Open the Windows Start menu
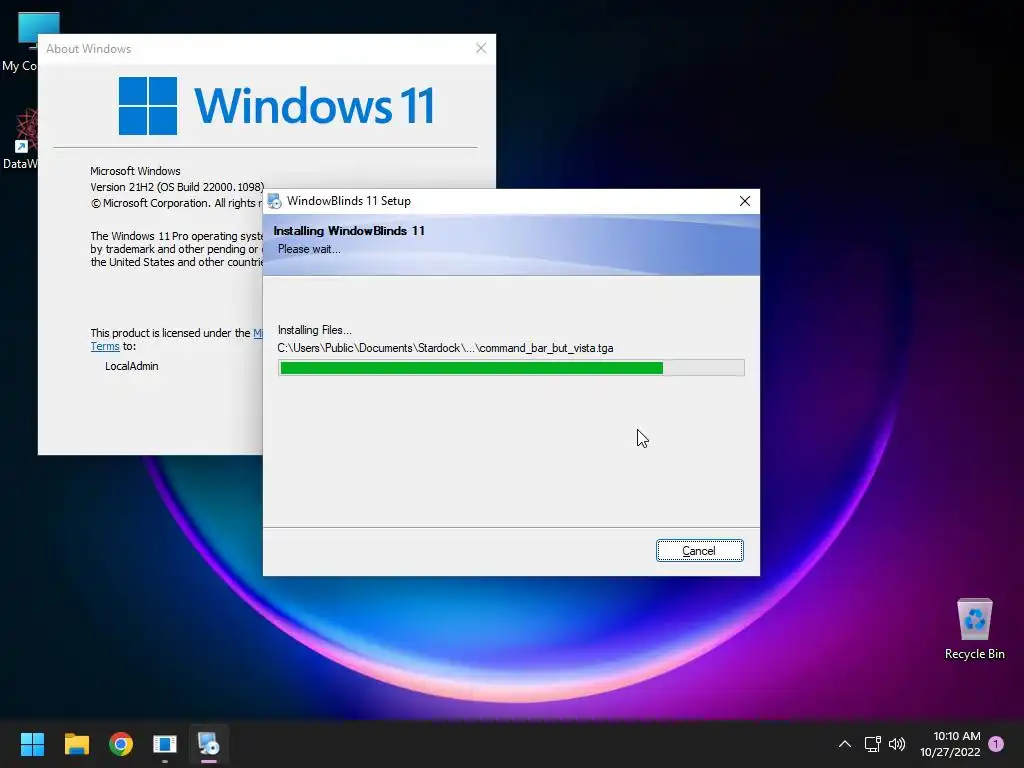The height and width of the screenshot is (768, 1024). coord(32,744)
